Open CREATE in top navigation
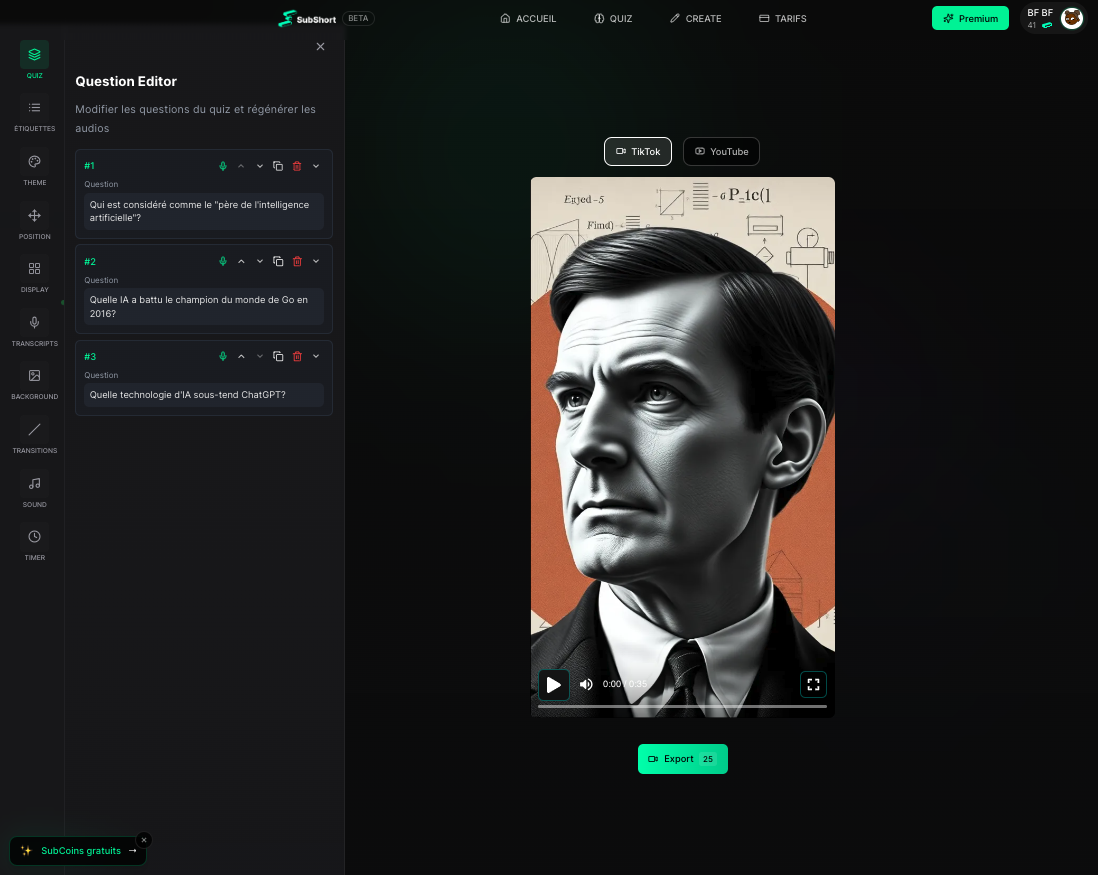 point(695,19)
